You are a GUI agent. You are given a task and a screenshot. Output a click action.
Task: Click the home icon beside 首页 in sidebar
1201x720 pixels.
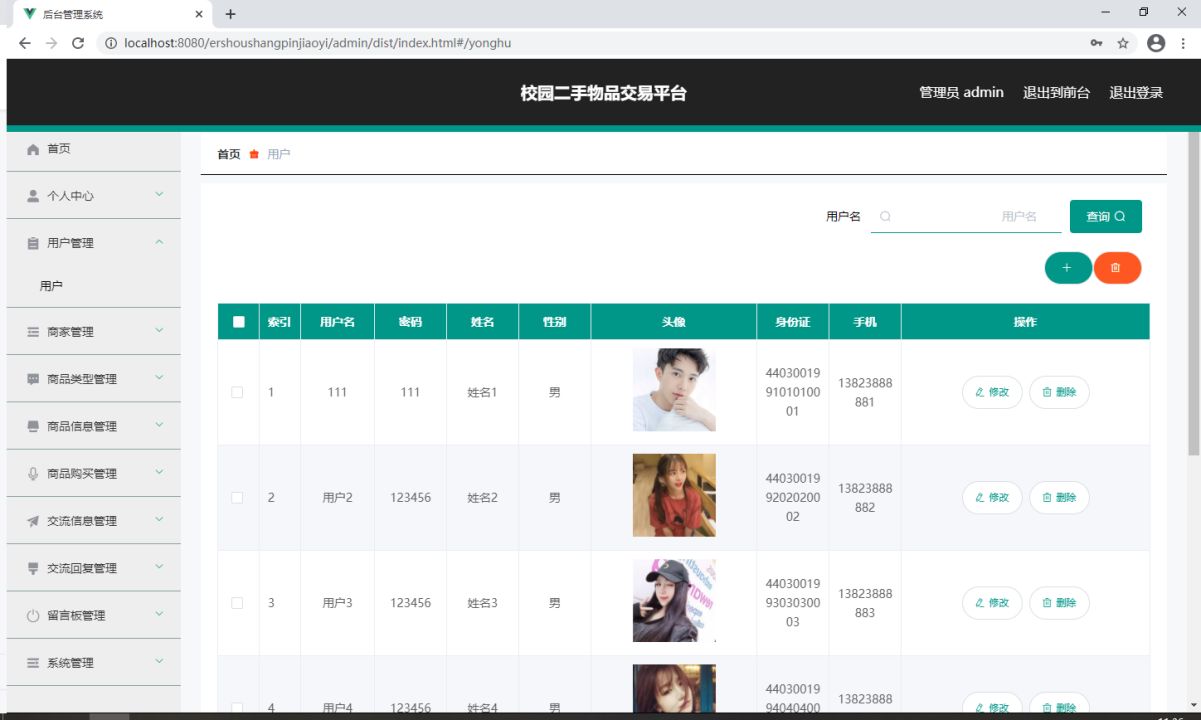point(33,149)
